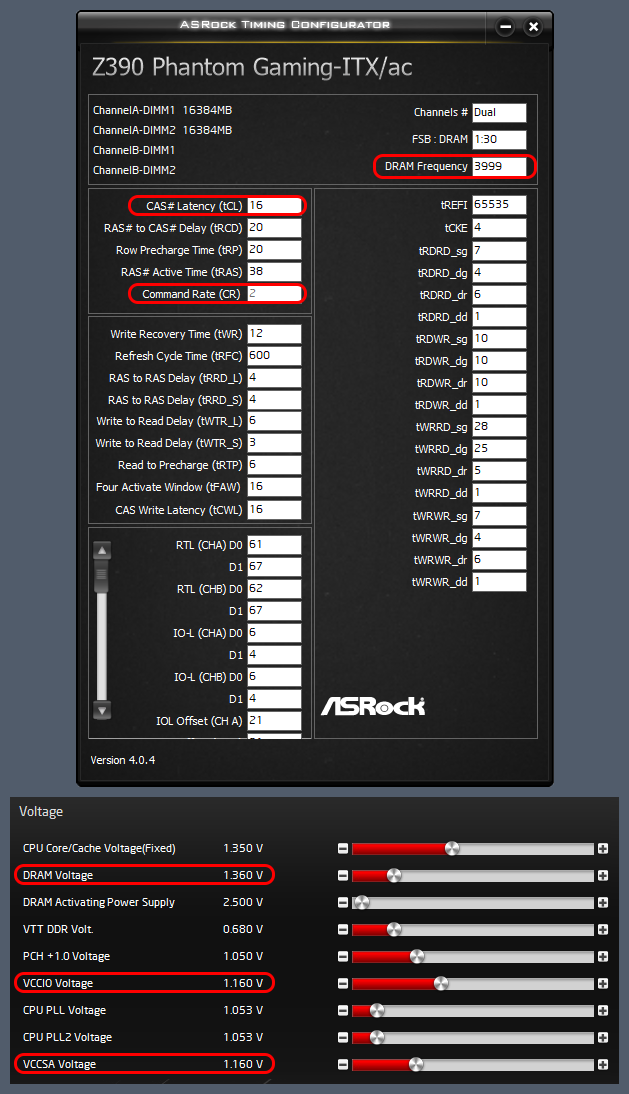Increase DRAM Activating Power Supply with plus
Image resolution: width=629 pixels, height=1094 pixels.
pyautogui.click(x=603, y=902)
